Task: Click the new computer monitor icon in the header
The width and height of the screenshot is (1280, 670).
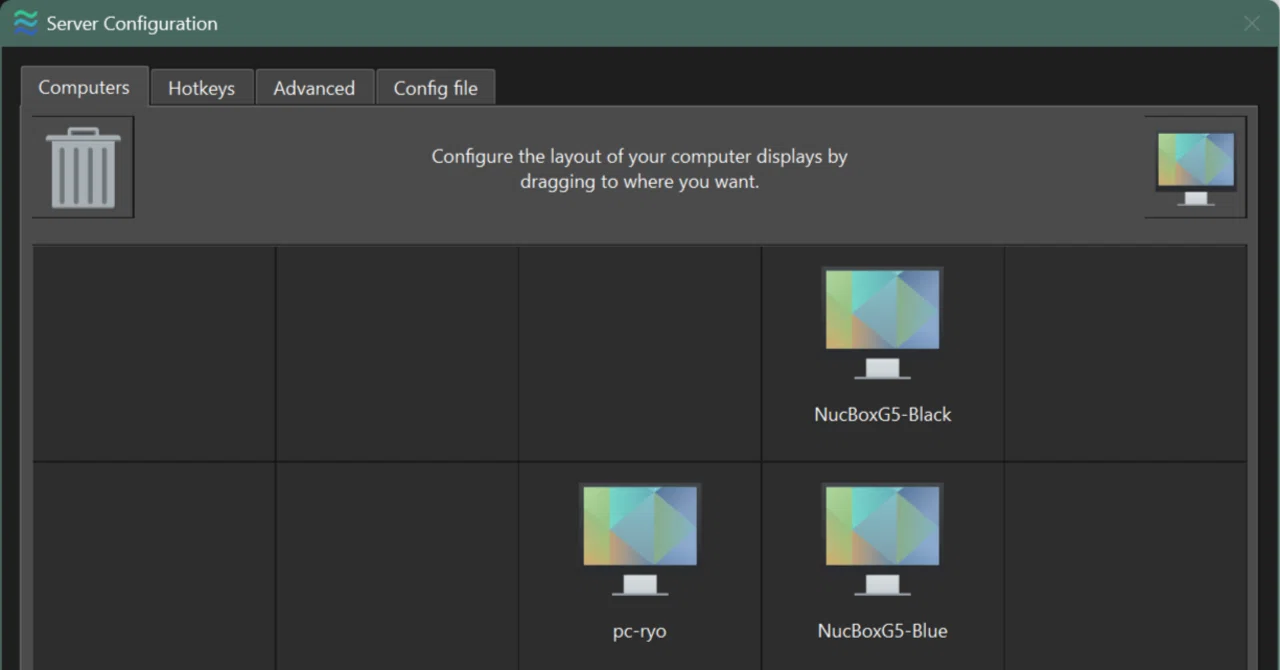Action: 1196,167
